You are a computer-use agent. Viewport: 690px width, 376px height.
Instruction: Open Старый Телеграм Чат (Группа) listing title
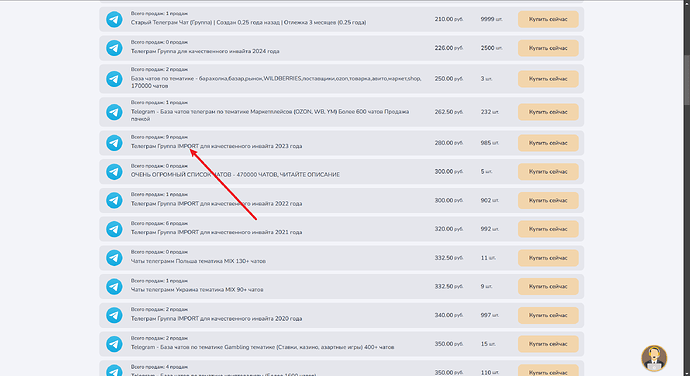[x=248, y=22]
